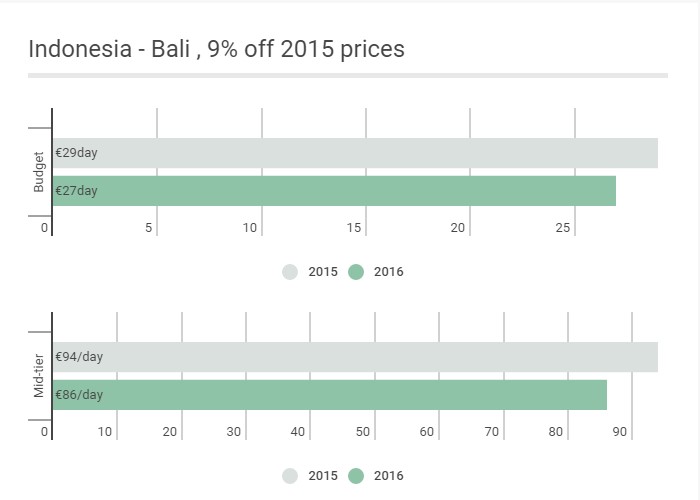The width and height of the screenshot is (700, 500).
Task: Click the 10 tick label on Mid-tier axis
Action: point(105,432)
